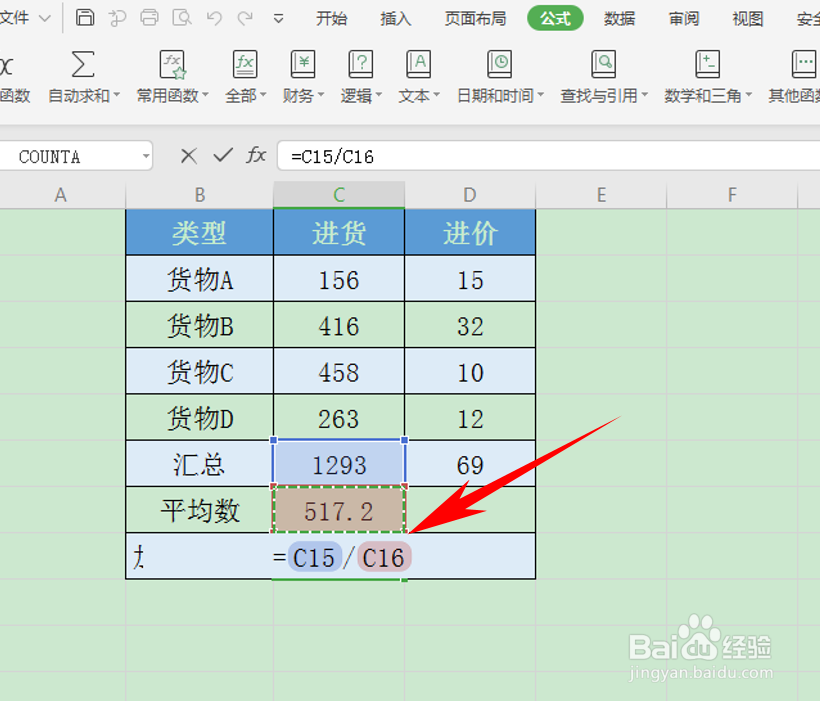Expand the 查找与引用 dropdown arrow
The height and width of the screenshot is (701, 820).
point(644,95)
